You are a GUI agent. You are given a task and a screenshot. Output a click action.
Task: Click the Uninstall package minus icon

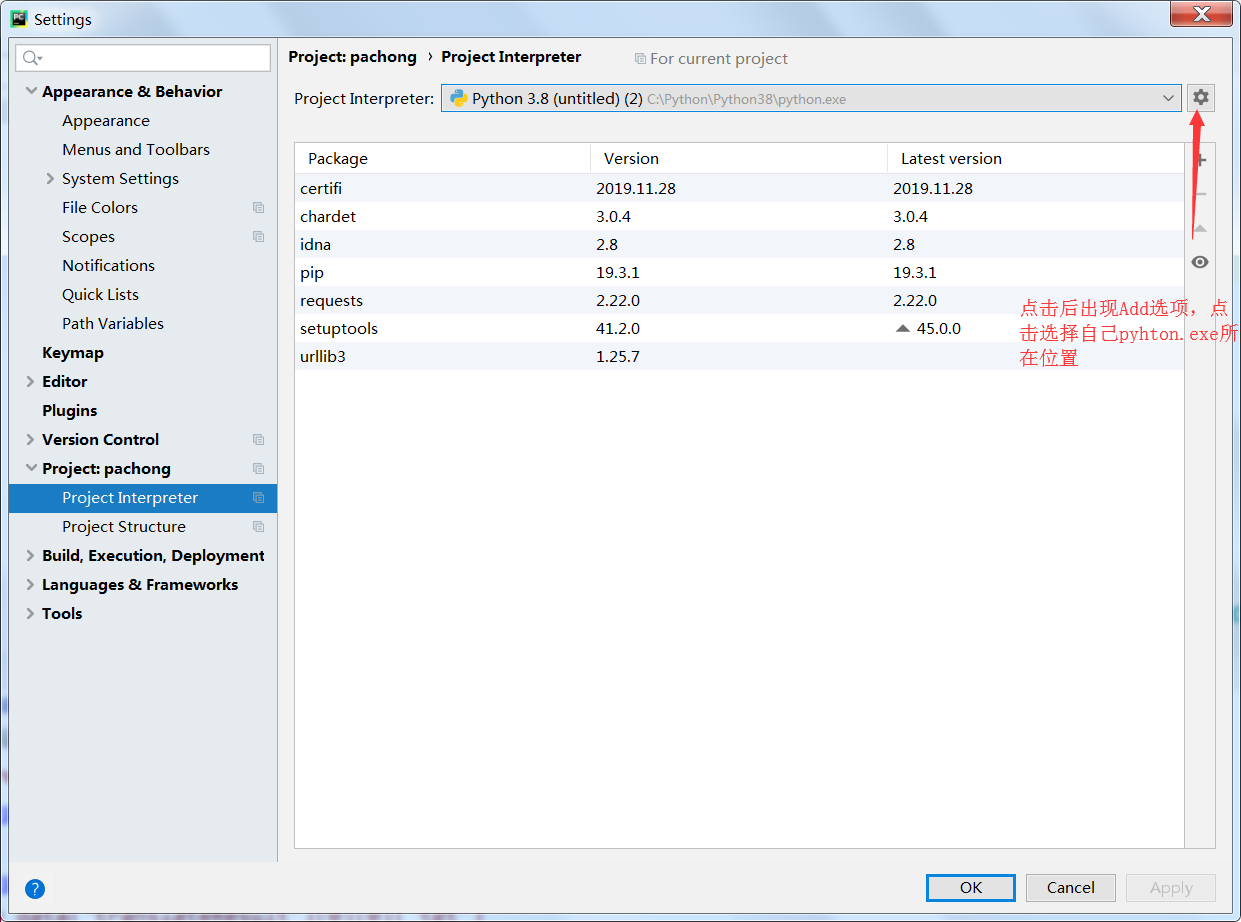tap(1200, 193)
